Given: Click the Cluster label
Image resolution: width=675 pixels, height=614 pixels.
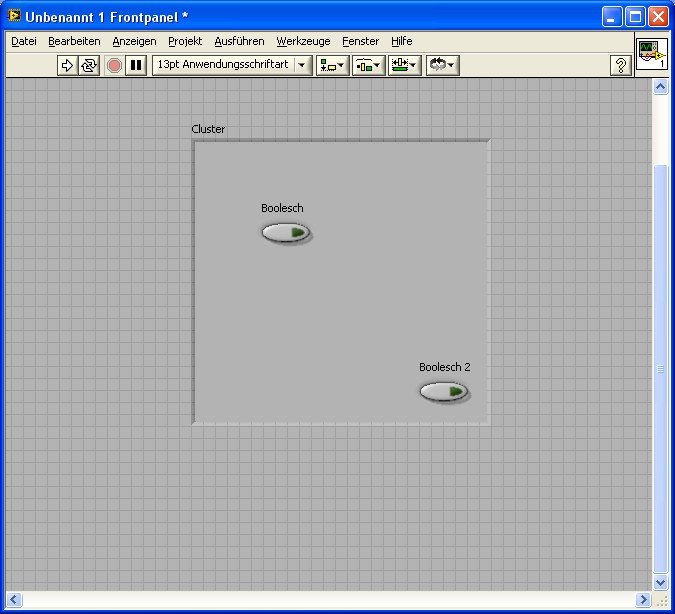Looking at the screenshot, I should click(208, 129).
